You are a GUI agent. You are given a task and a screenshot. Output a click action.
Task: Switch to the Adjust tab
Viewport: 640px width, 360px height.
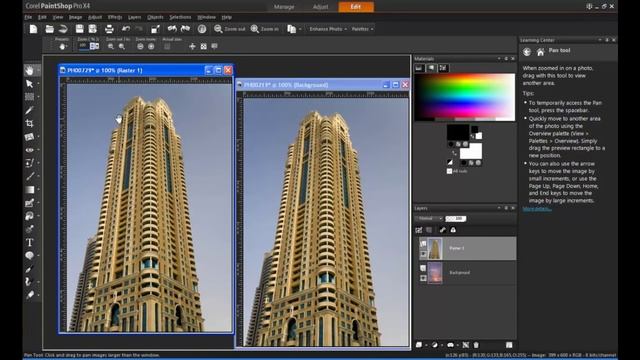click(320, 7)
